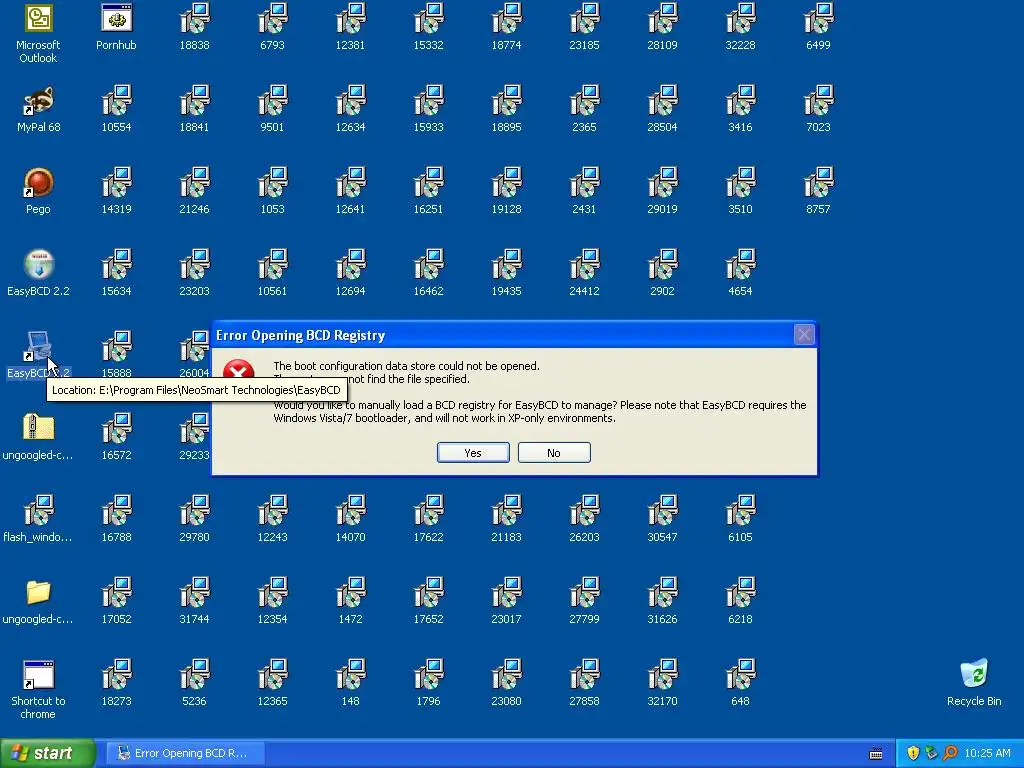Select the installer icon labeled 8757
This screenshot has height=768, width=1024.
818,182
